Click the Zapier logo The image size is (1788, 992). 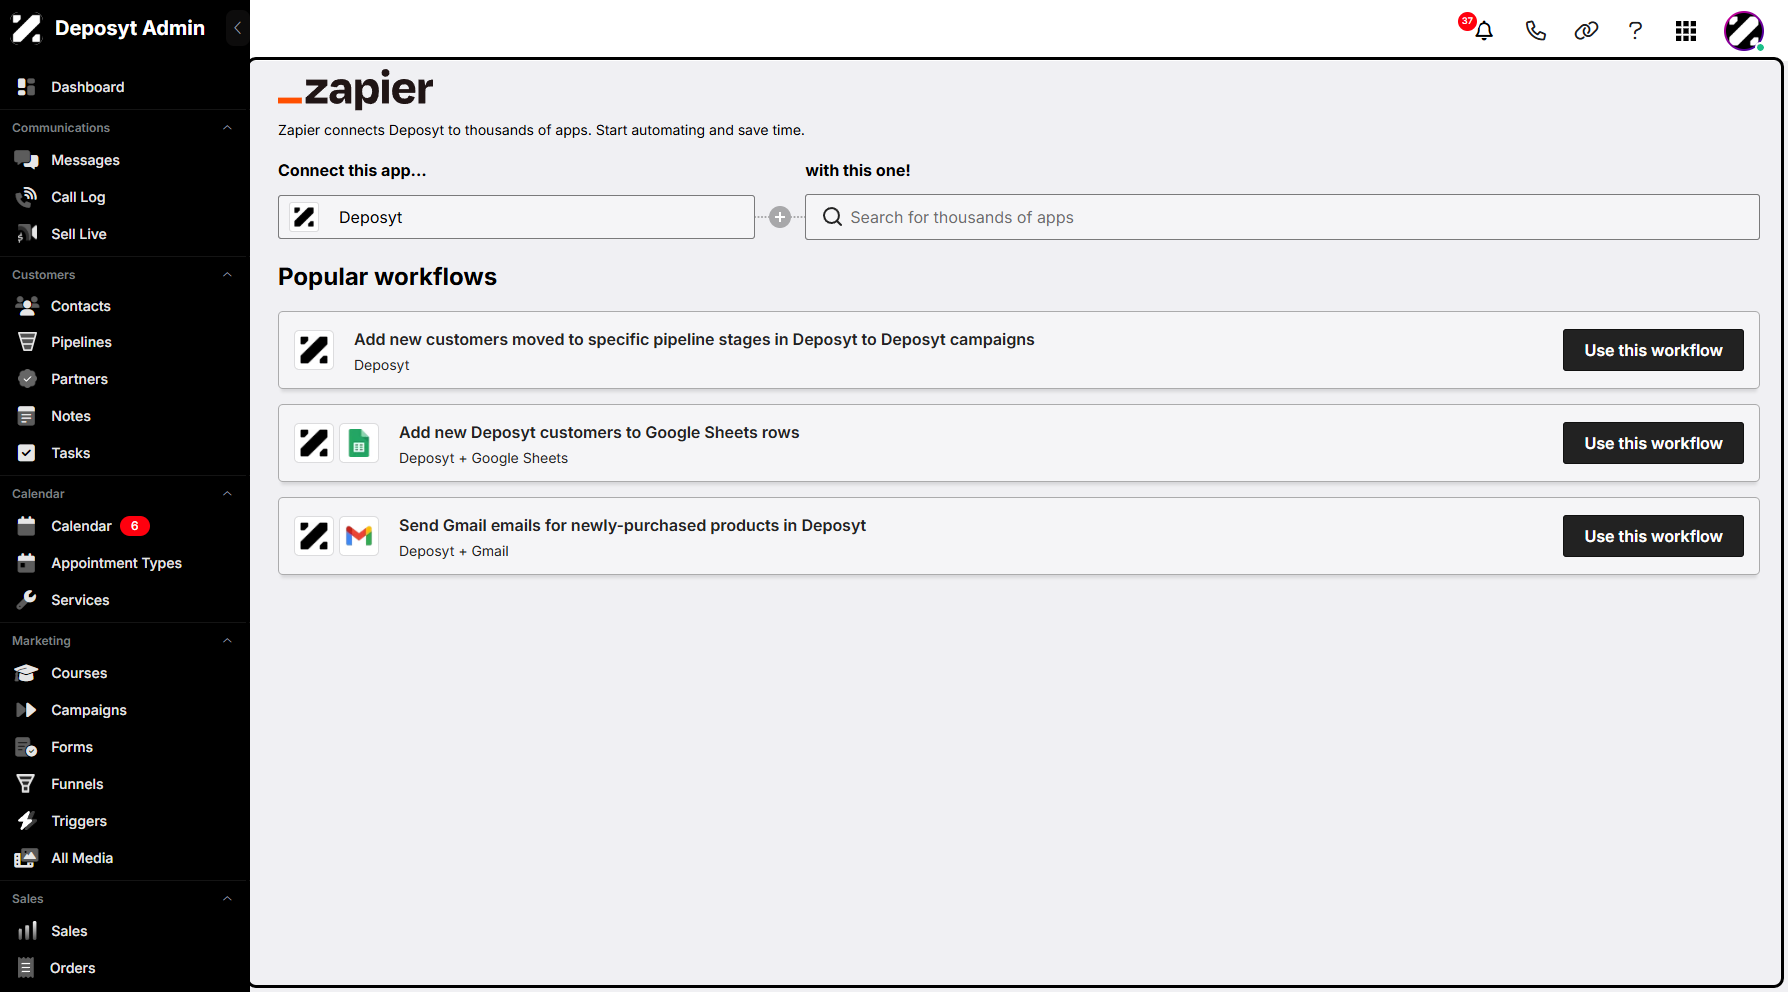(356, 89)
